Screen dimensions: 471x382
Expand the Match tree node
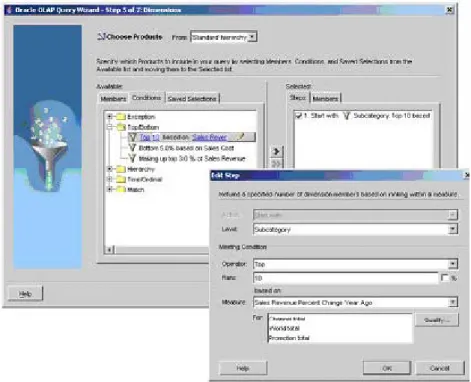pos(110,190)
